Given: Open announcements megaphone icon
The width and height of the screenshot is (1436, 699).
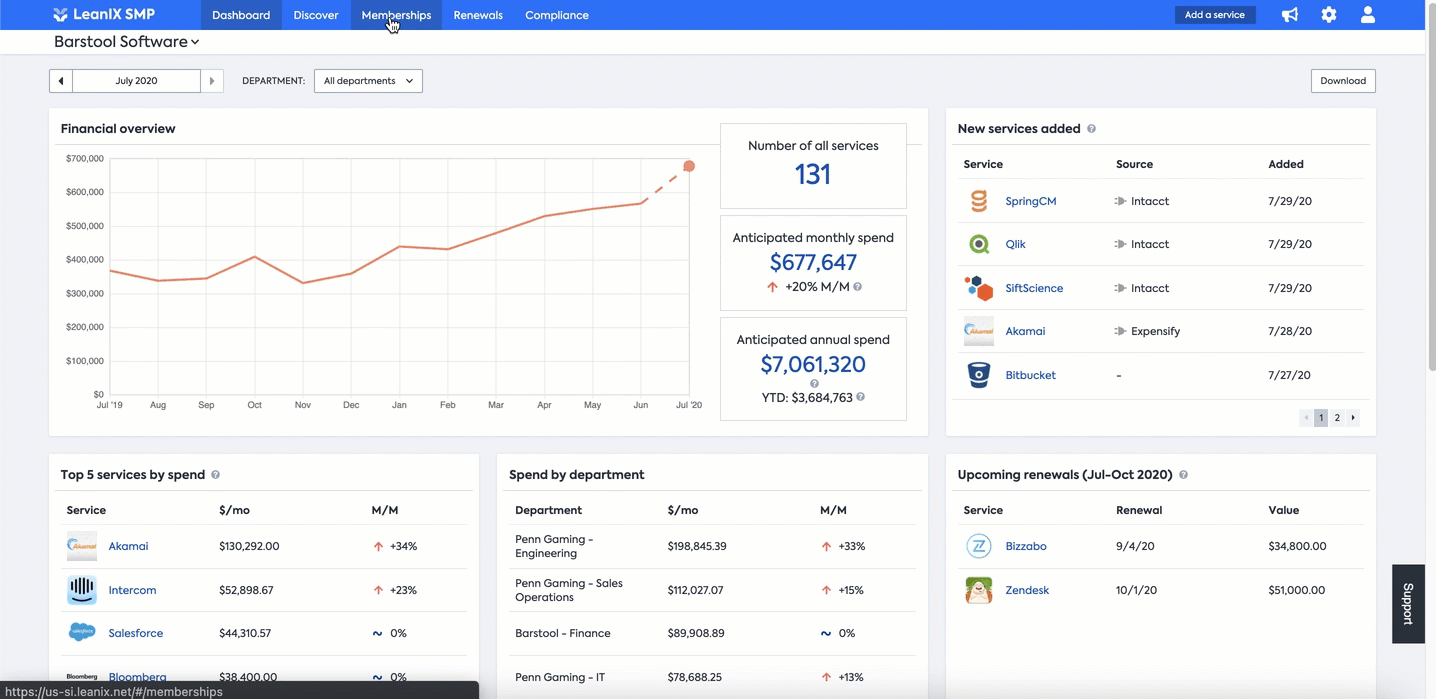Looking at the screenshot, I should (x=1290, y=15).
